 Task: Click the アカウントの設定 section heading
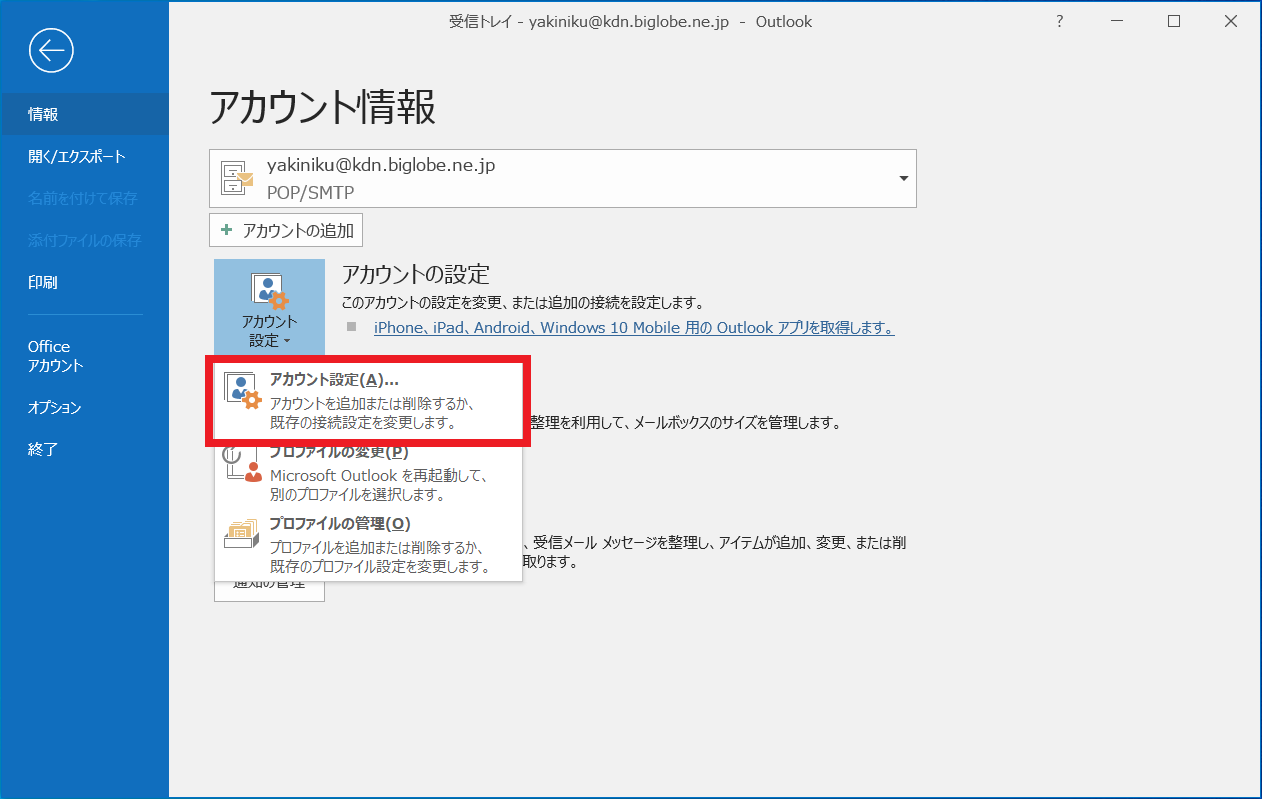(416, 274)
